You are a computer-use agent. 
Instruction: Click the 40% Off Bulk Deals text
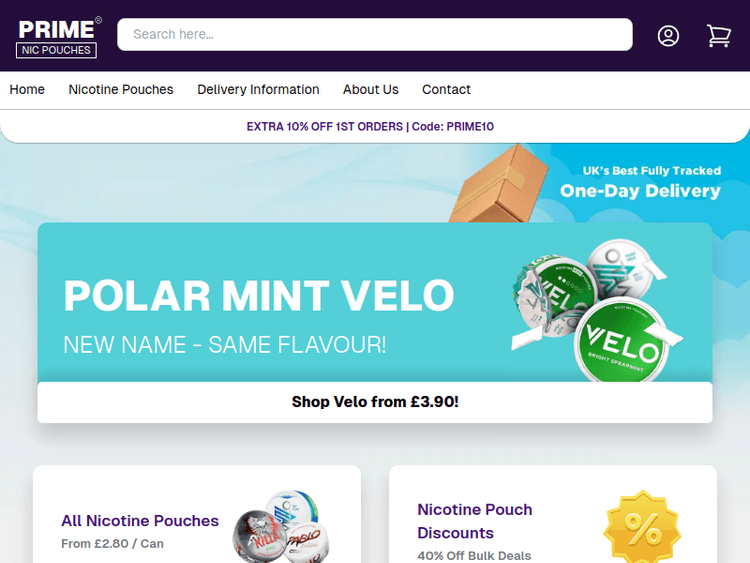[x=474, y=555]
